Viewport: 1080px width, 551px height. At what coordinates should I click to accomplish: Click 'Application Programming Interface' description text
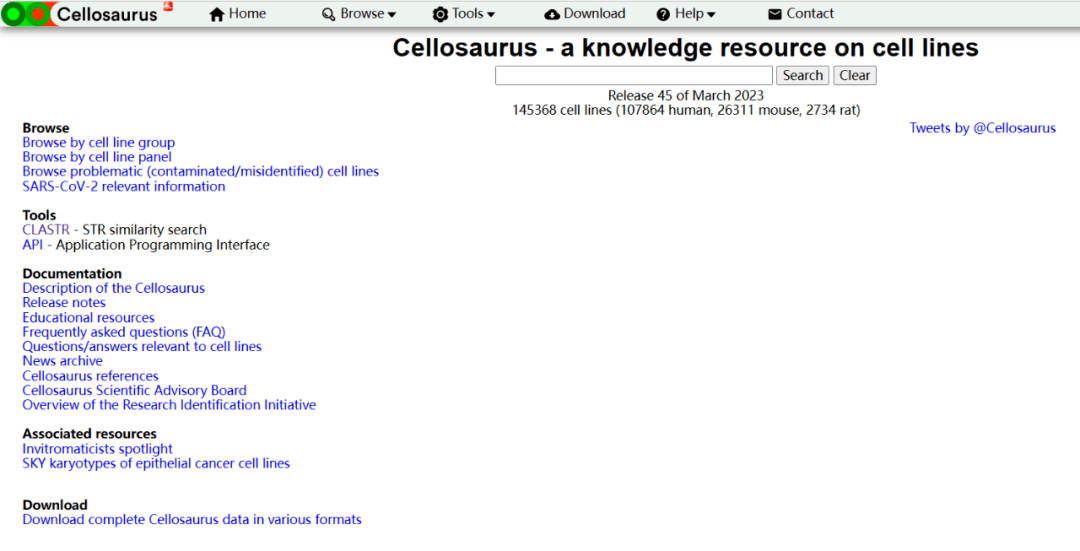click(x=163, y=245)
